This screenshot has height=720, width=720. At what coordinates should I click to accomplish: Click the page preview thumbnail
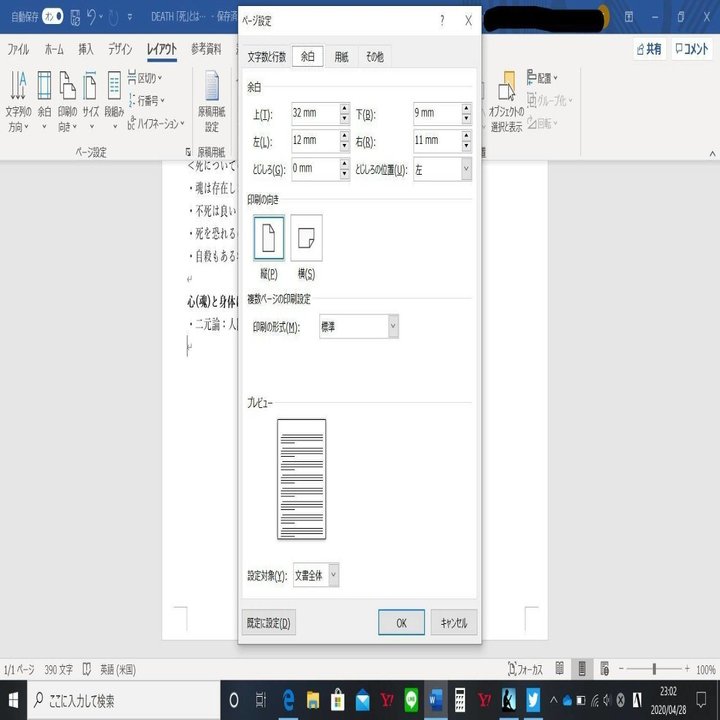point(301,479)
